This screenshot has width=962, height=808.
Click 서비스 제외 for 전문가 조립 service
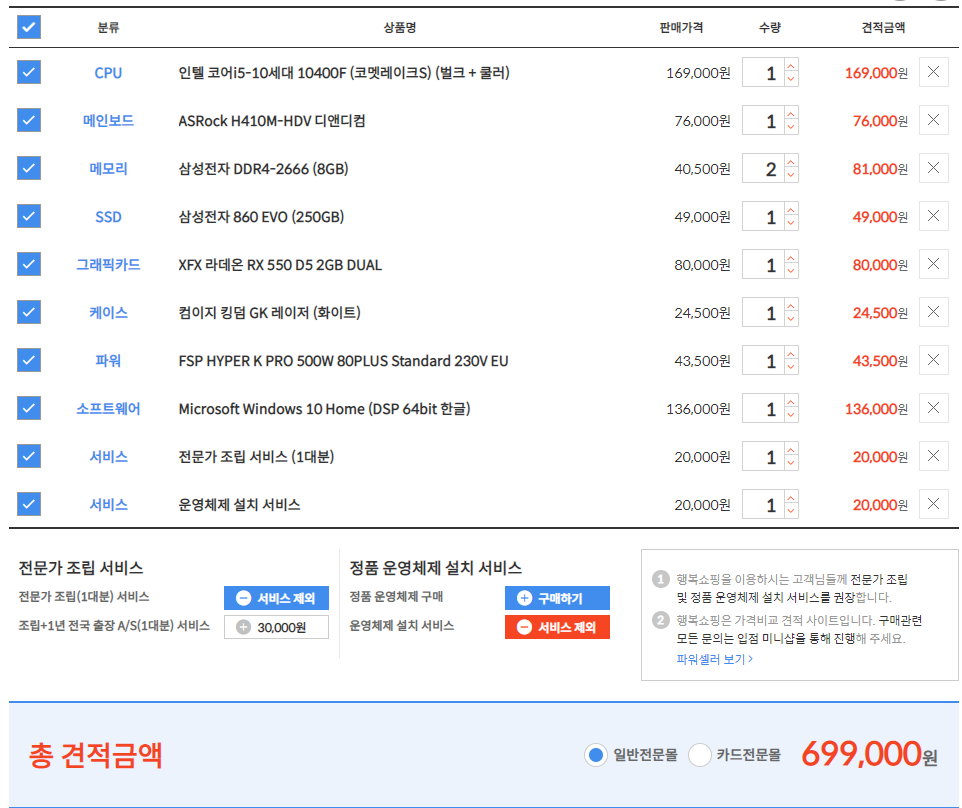pos(275,598)
